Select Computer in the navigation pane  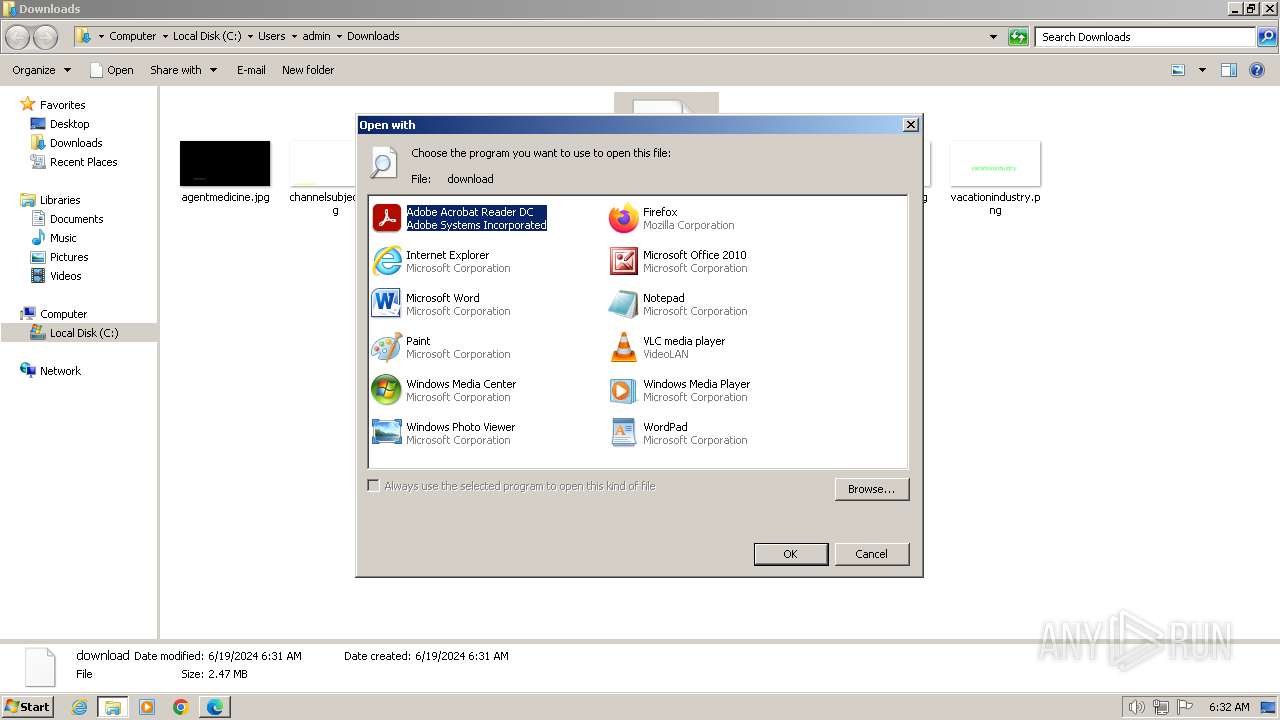click(x=63, y=314)
